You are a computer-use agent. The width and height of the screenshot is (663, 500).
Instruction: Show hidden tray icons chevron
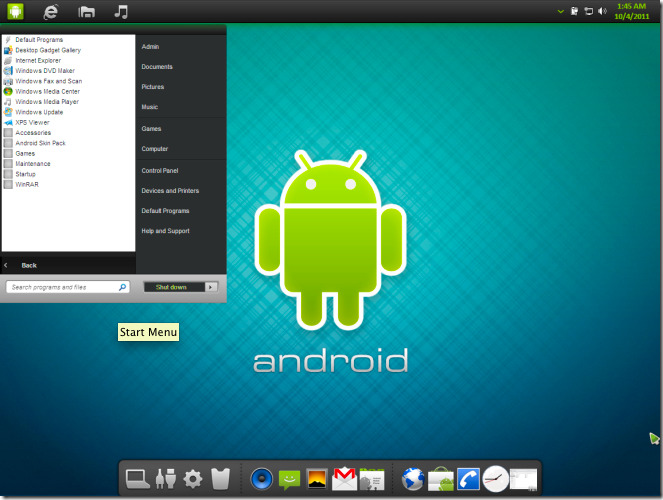[561, 11]
